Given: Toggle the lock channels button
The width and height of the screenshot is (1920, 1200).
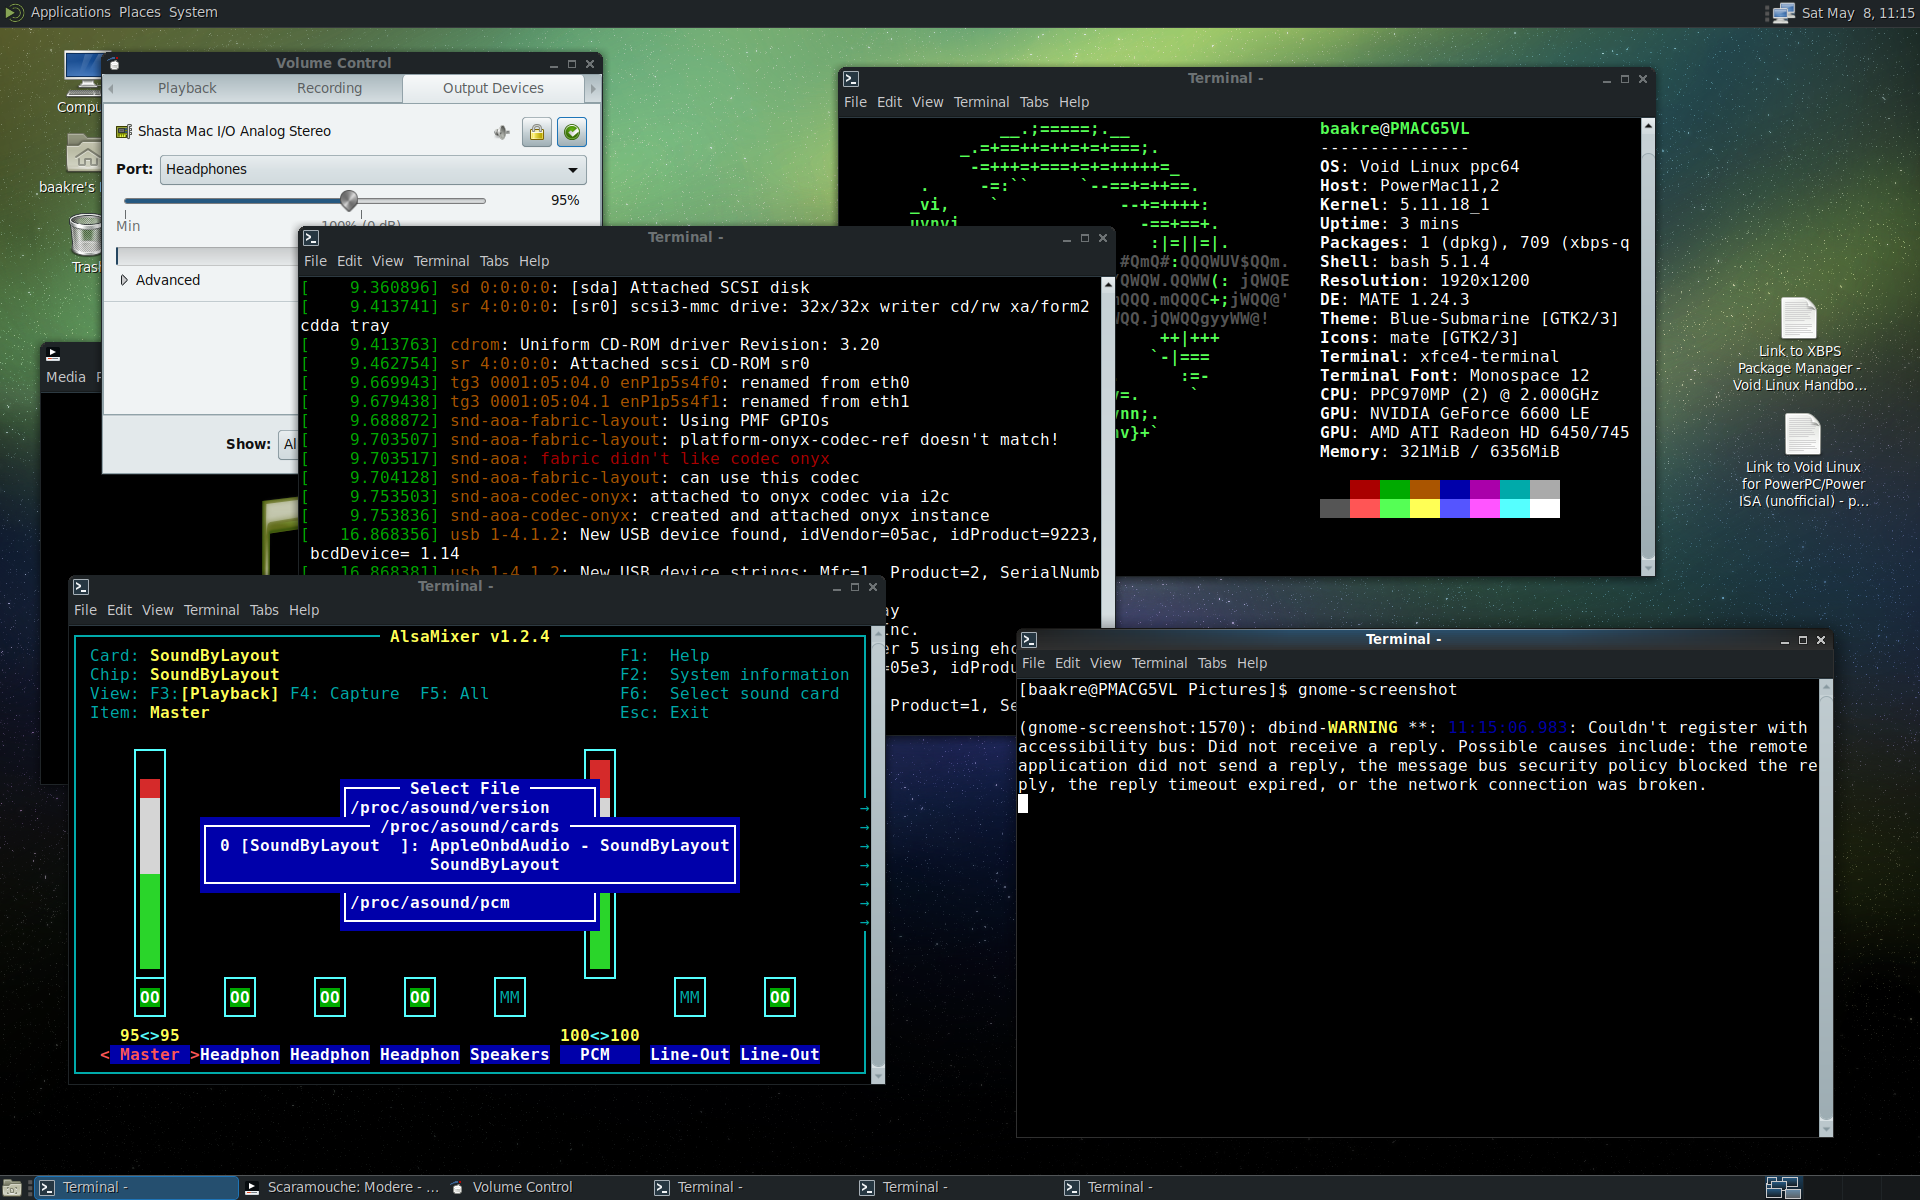Looking at the screenshot, I should (537, 132).
